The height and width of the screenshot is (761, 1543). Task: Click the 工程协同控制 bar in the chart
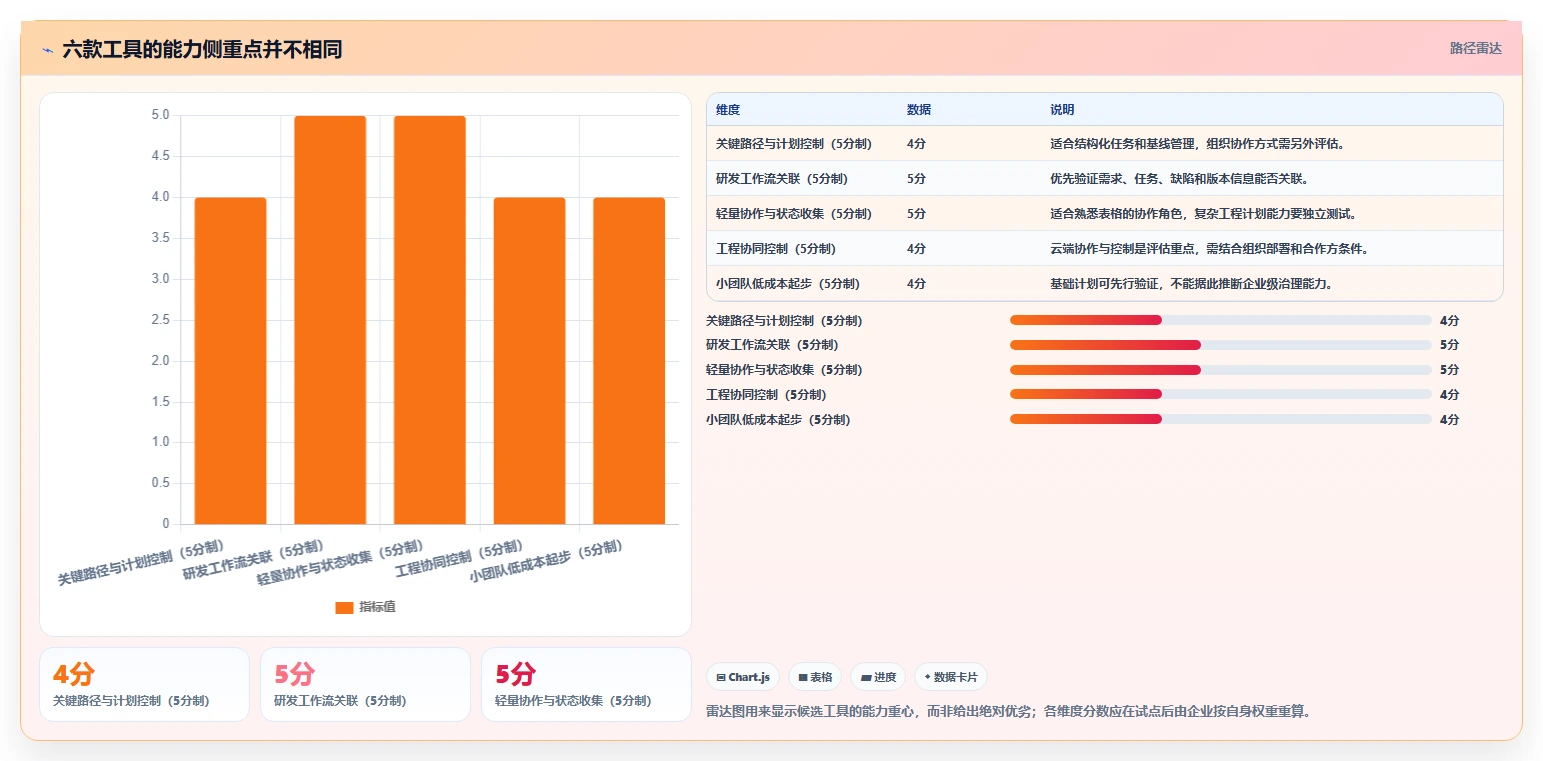pos(530,361)
